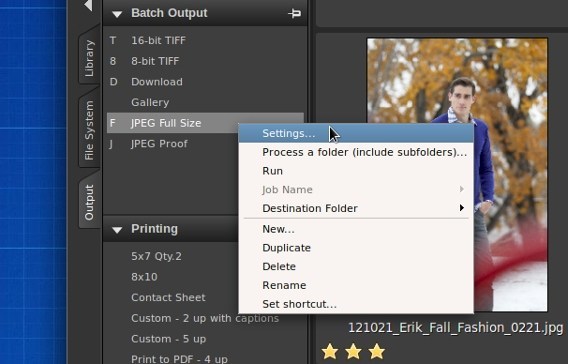Screen dimensions: 568x364
Task: Click the Batch Output section header
Action: point(205,13)
